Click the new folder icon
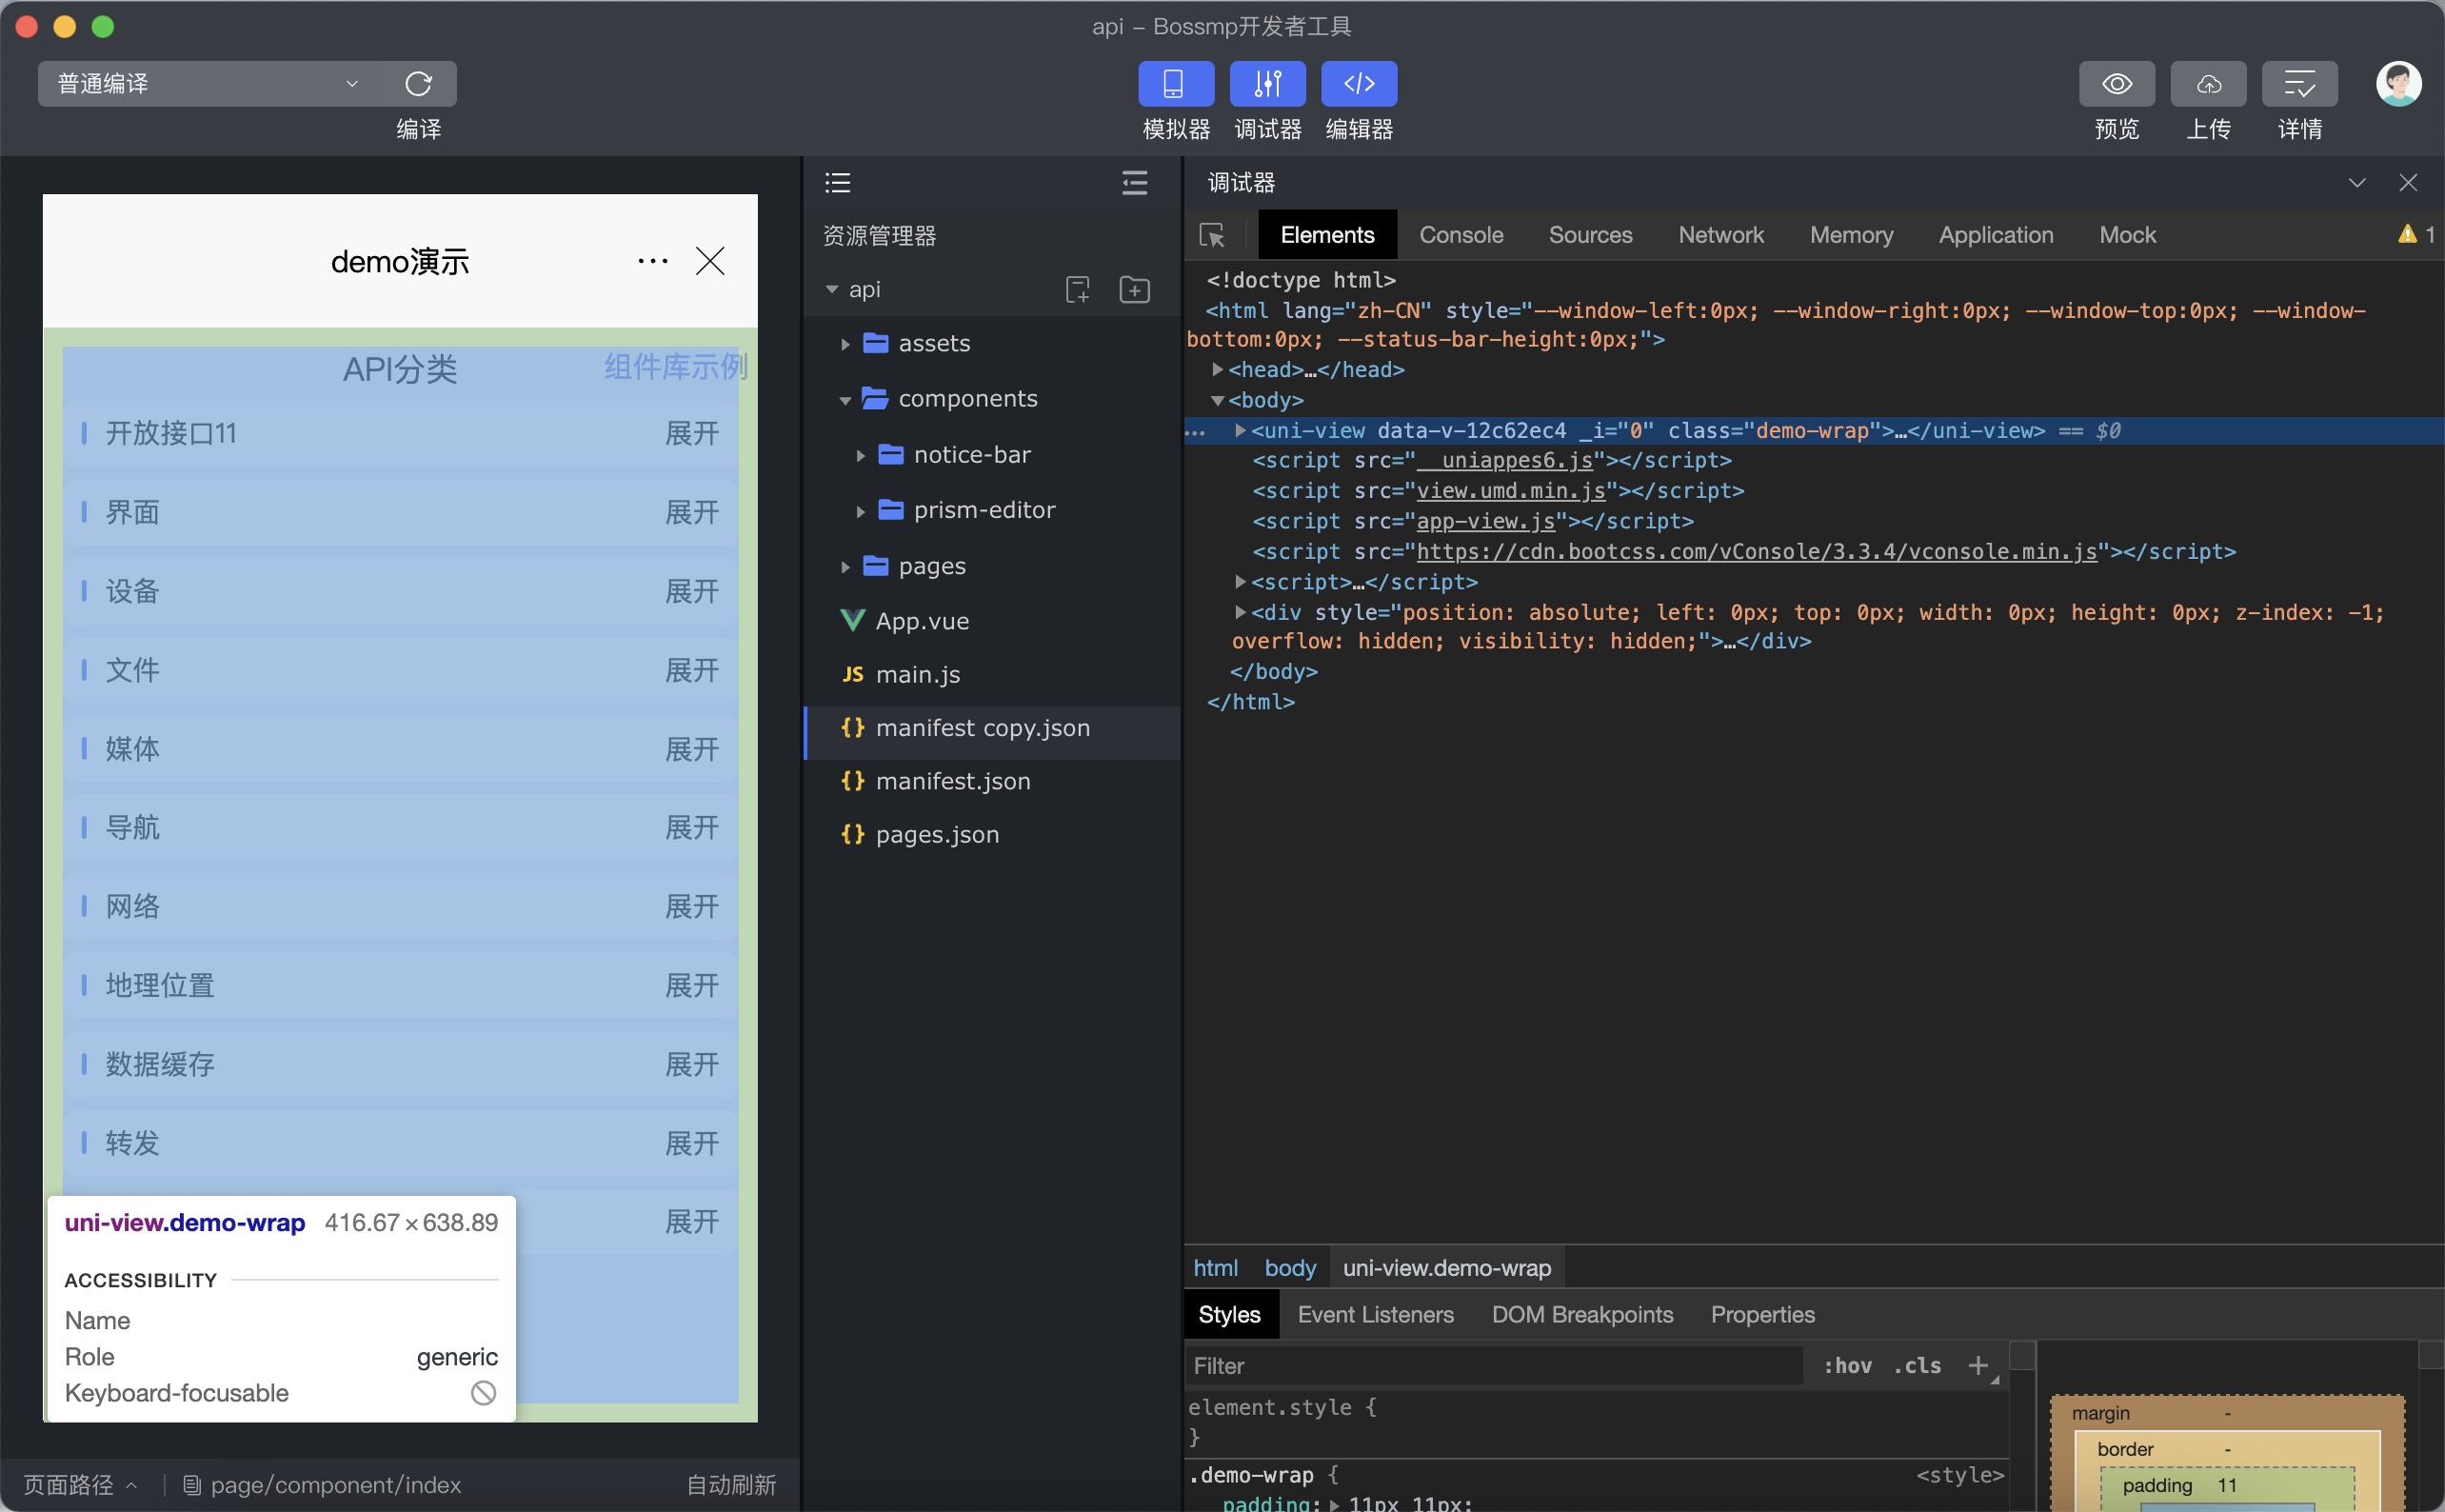Viewport: 2445px width, 1512px height. click(x=1134, y=290)
